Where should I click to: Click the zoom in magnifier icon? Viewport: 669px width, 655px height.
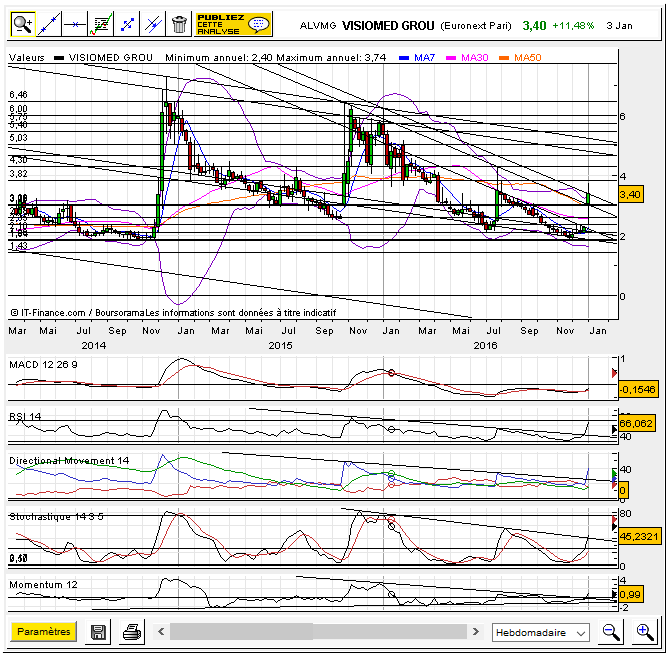(645, 632)
